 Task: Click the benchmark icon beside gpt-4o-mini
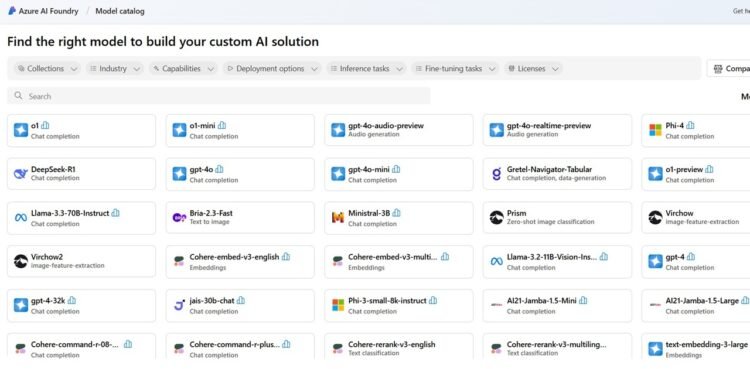(x=396, y=169)
